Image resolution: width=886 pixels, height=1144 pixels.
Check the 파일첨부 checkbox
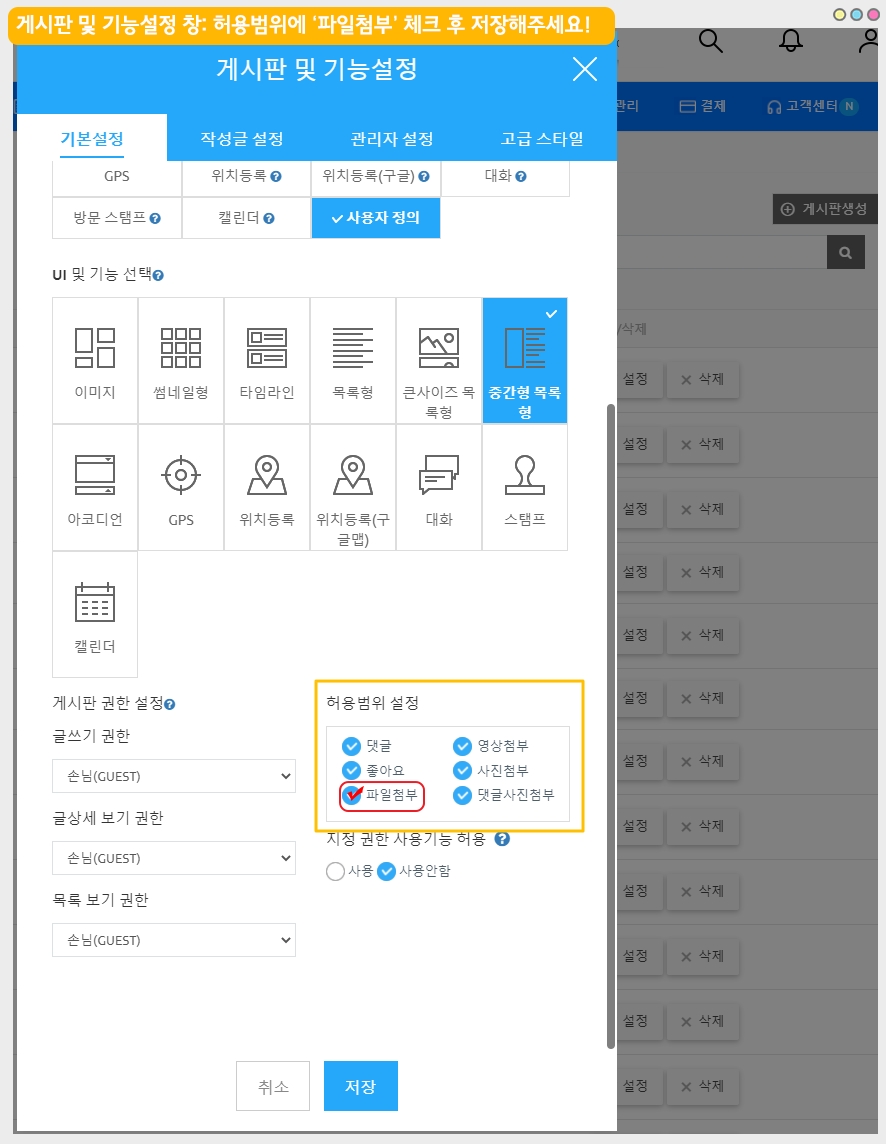pos(352,795)
